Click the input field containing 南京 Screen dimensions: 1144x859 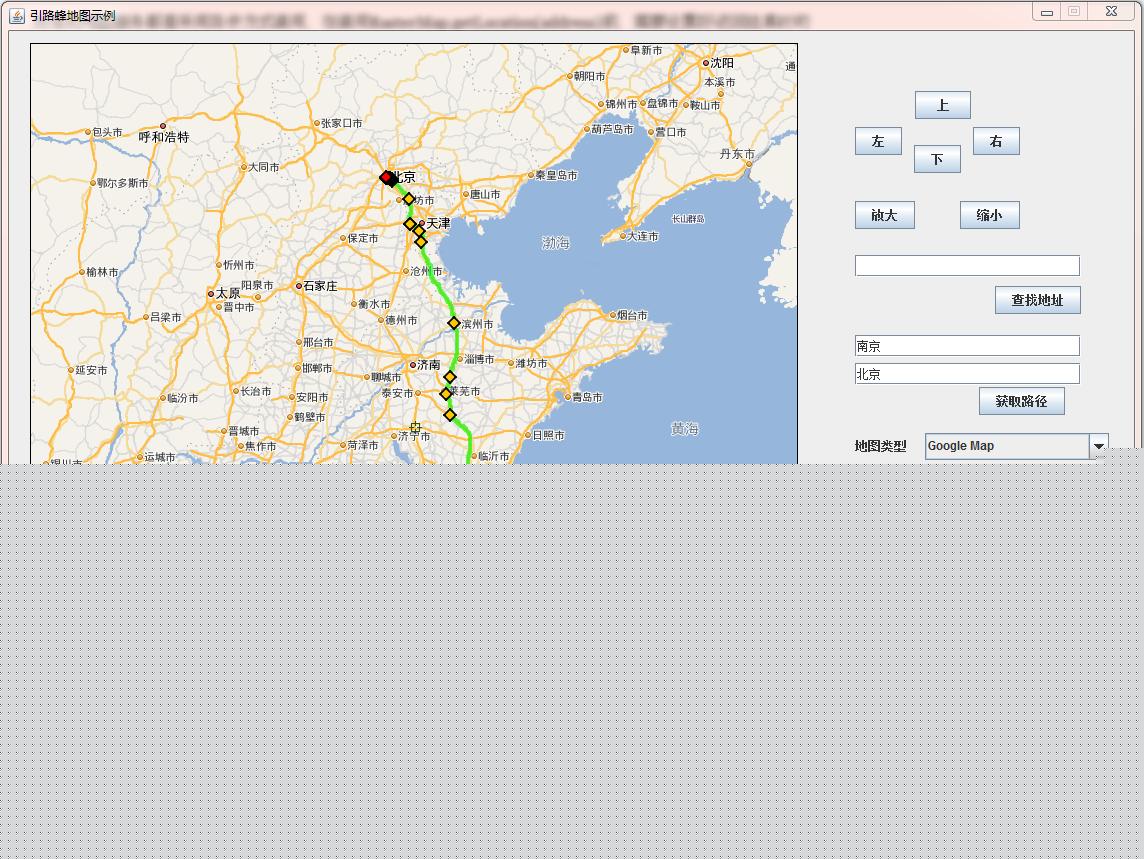click(967, 346)
